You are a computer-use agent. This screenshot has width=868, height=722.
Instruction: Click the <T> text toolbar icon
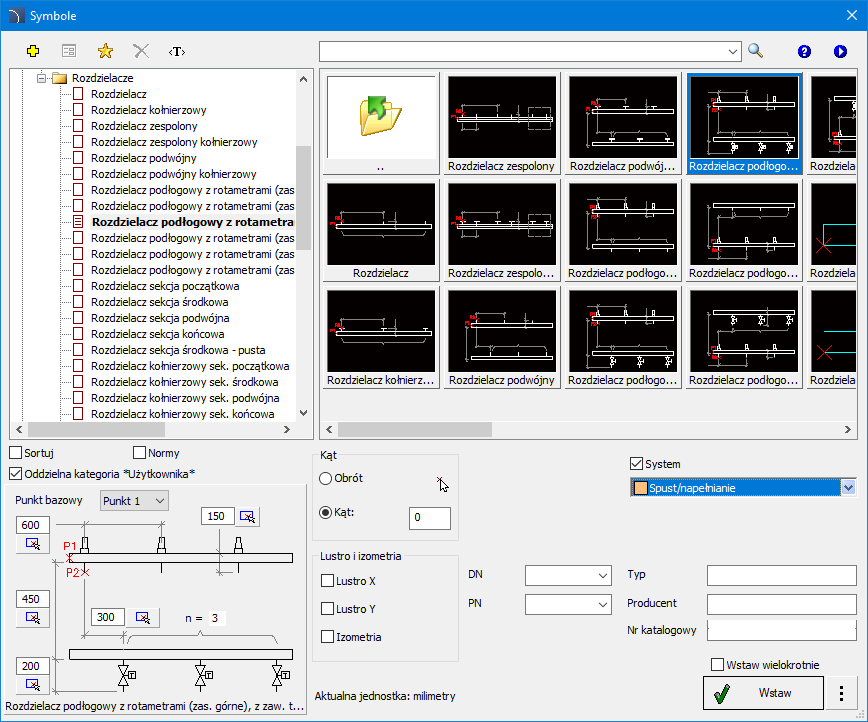pyautogui.click(x=177, y=50)
